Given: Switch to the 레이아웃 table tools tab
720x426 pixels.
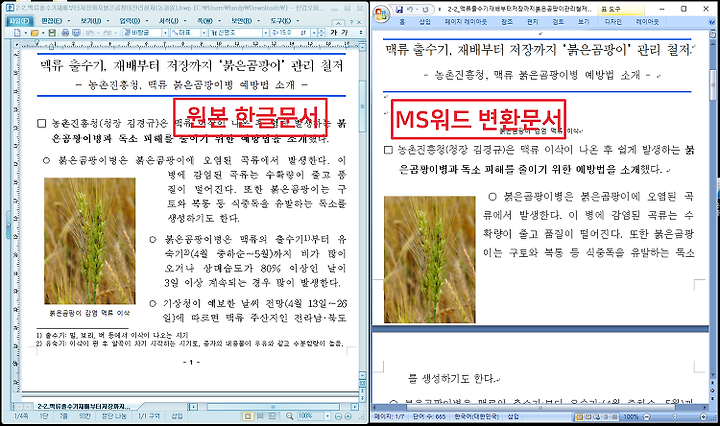Looking at the screenshot, I should (x=647, y=22).
